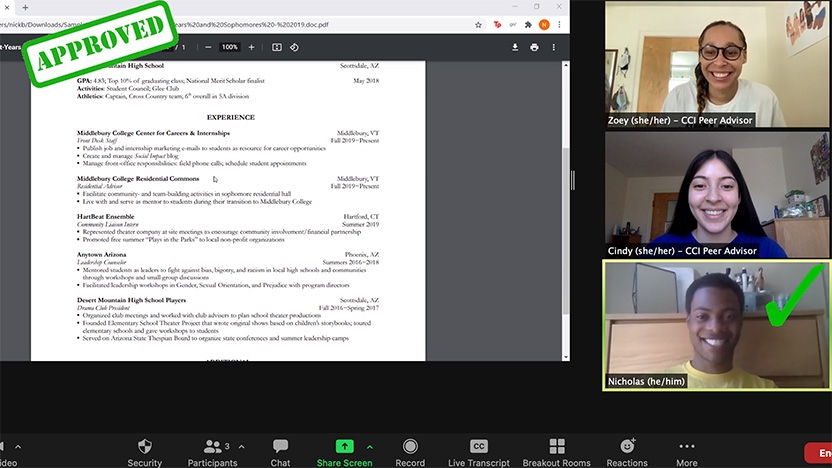The width and height of the screenshot is (832, 468).
Task: Select Cindy's video tile
Action: (717, 195)
